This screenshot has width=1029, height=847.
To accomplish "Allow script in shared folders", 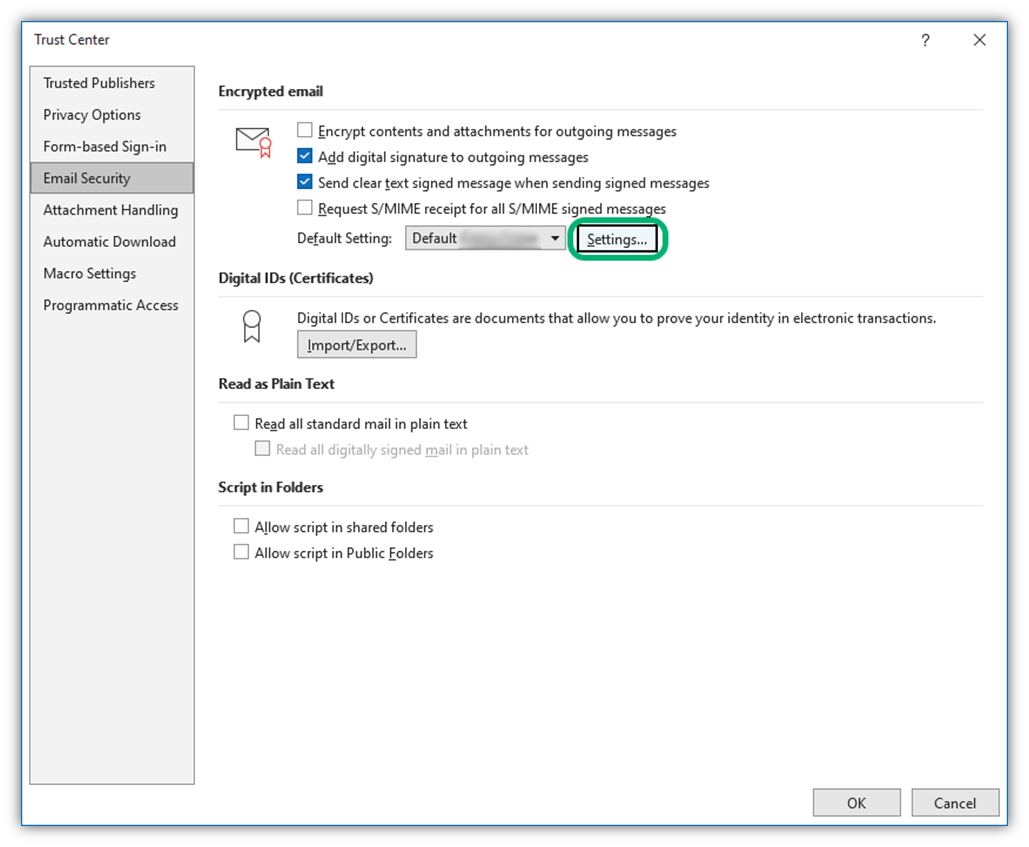I will coord(241,526).
